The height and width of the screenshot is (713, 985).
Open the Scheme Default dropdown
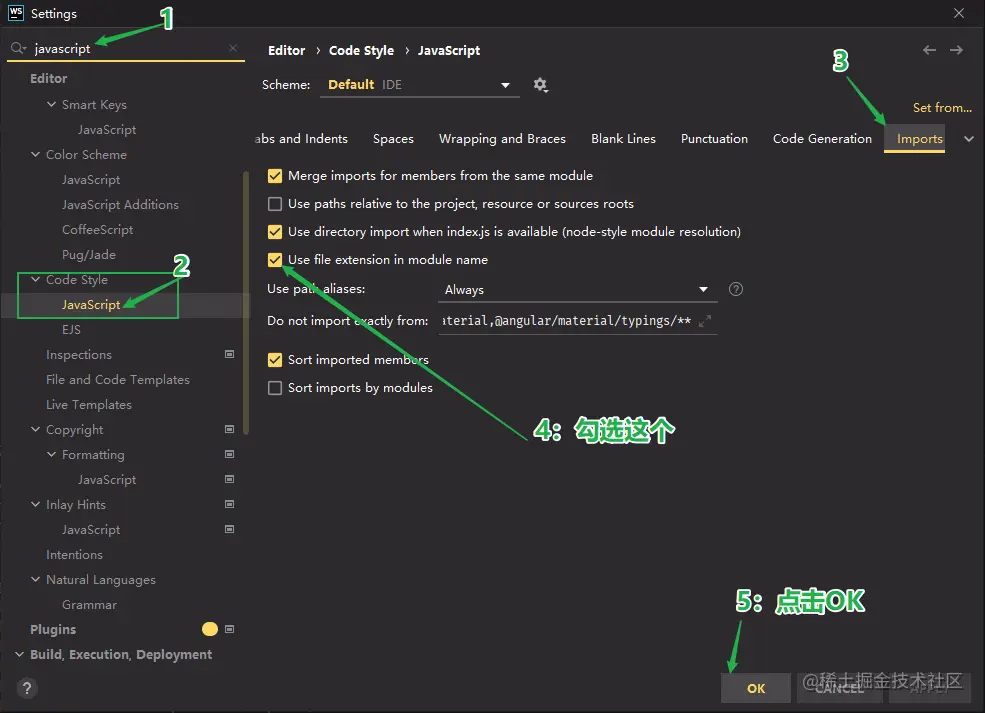(419, 85)
